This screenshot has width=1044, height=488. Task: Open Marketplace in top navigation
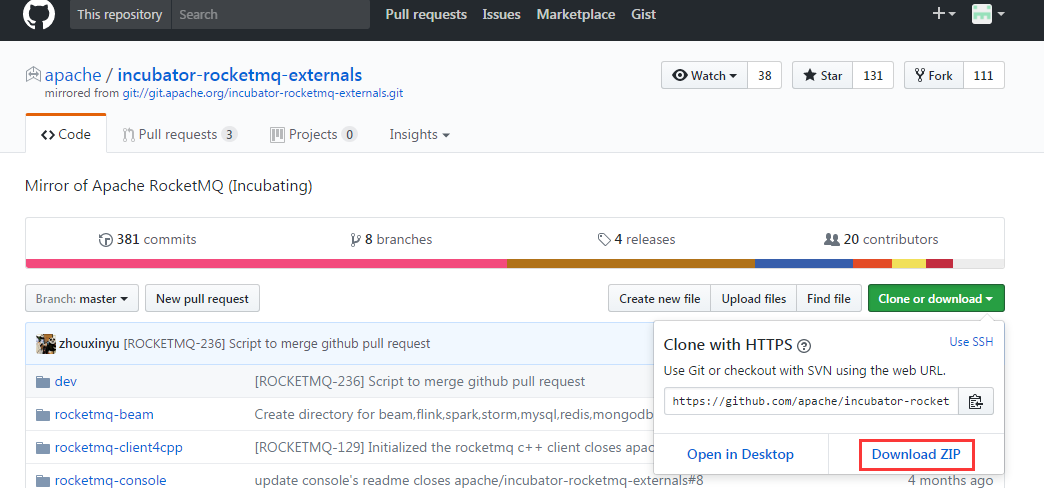[x=576, y=14]
